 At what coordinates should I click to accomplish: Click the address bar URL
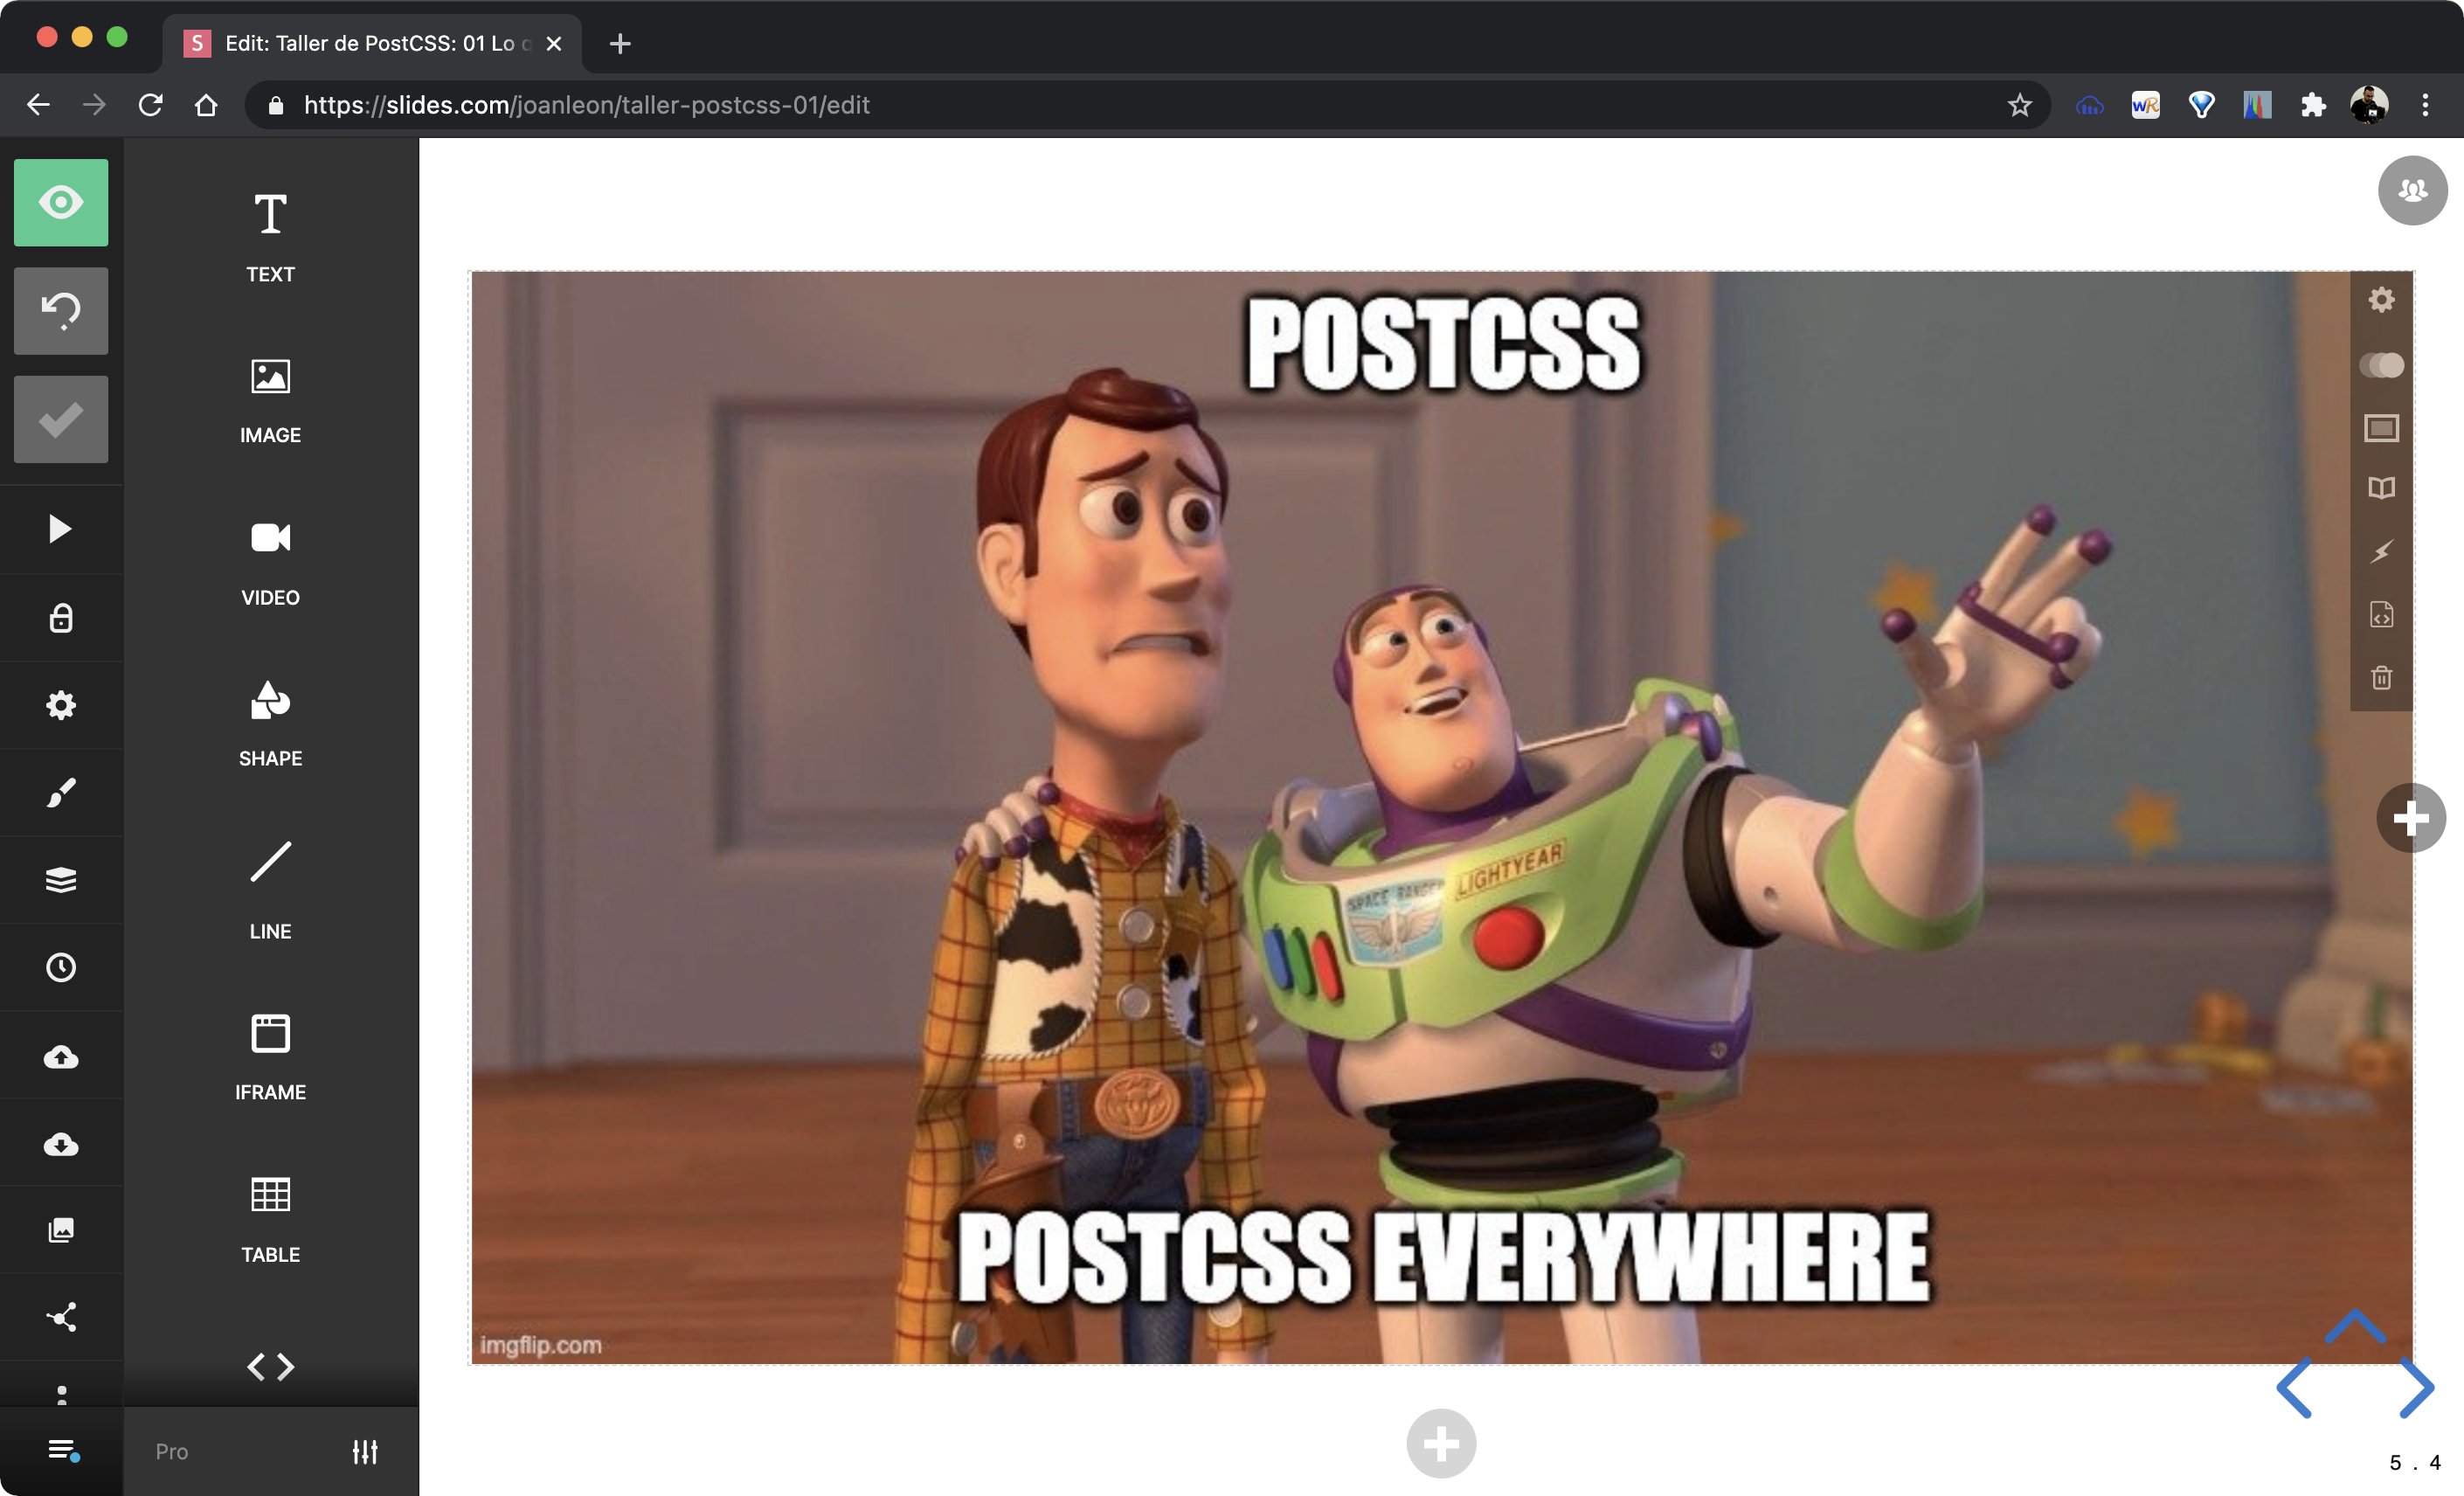(x=586, y=105)
